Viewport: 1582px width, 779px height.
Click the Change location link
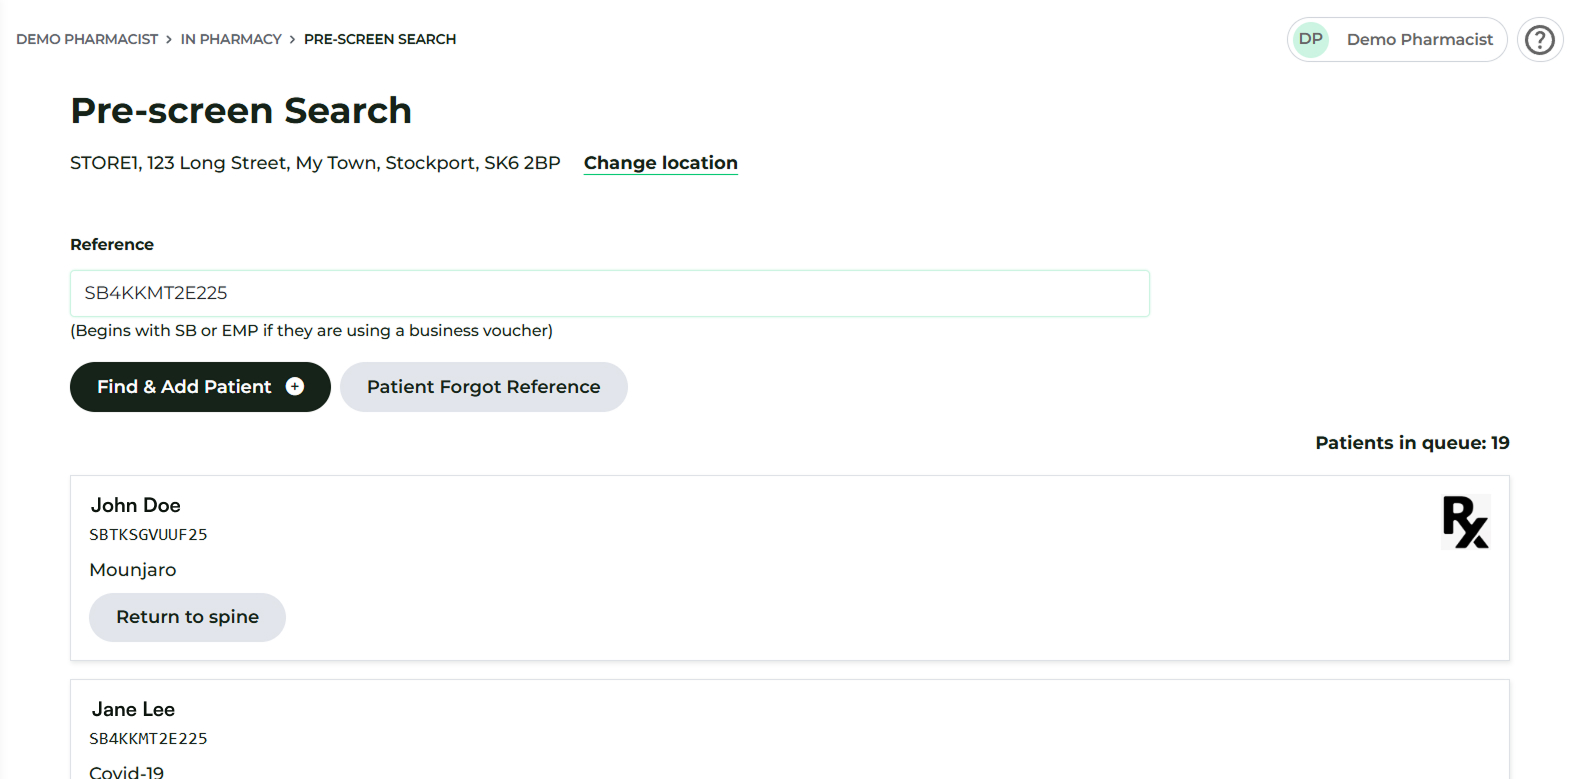(x=661, y=163)
